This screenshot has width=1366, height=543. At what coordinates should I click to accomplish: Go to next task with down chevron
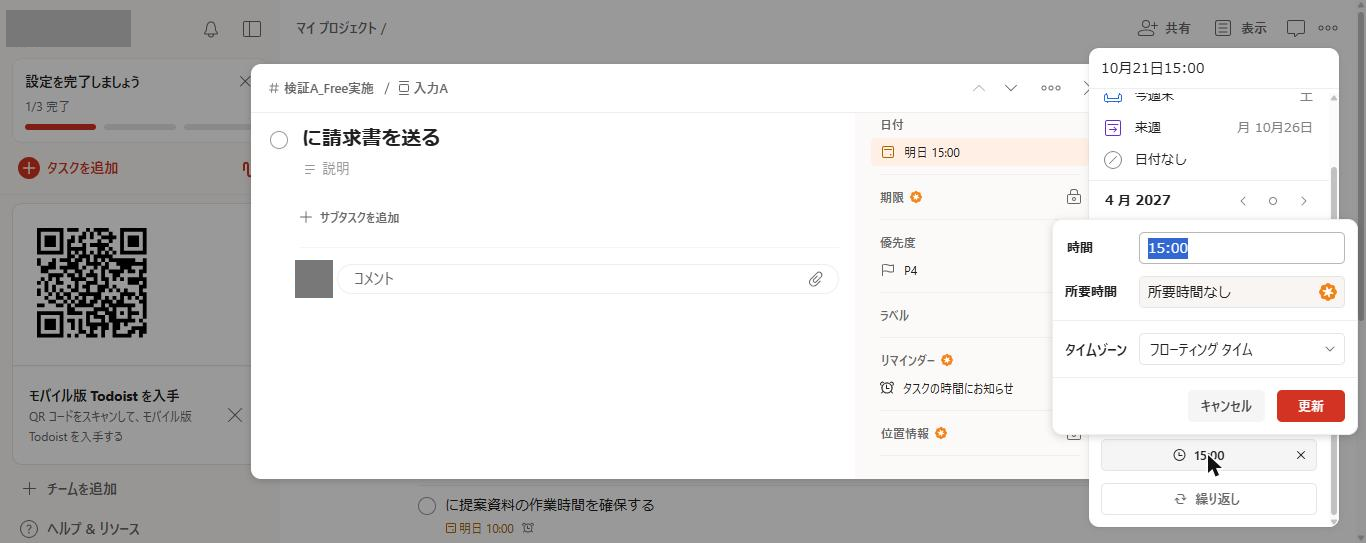point(1011,88)
